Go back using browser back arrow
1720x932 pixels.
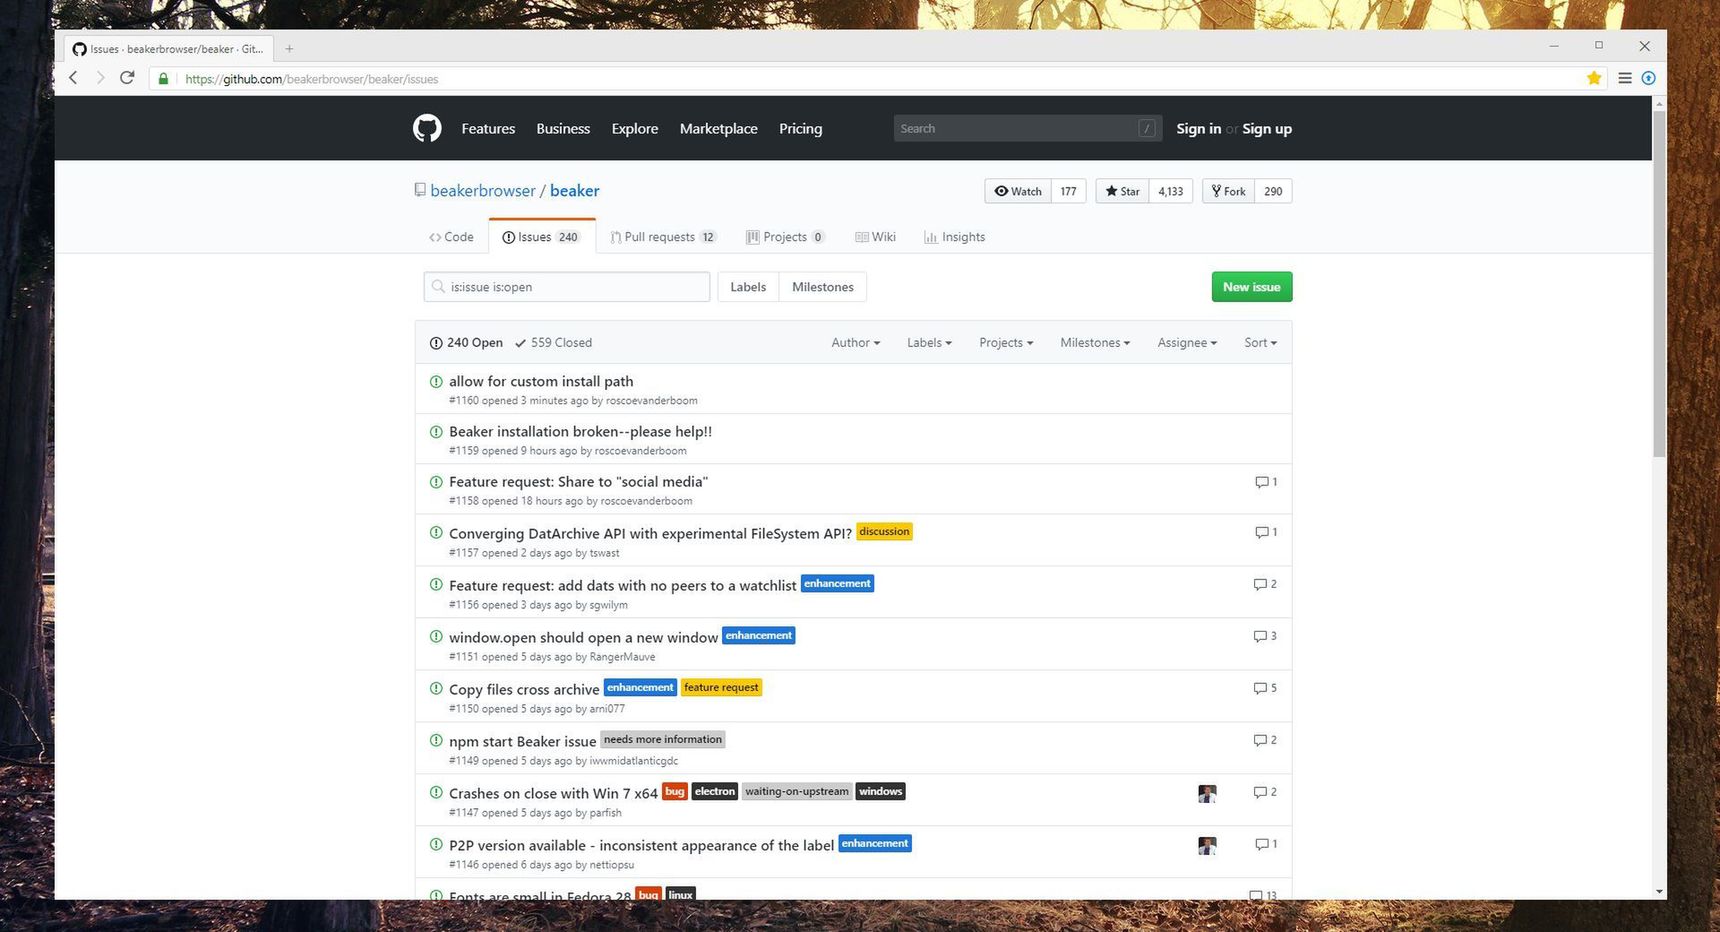tap(73, 78)
